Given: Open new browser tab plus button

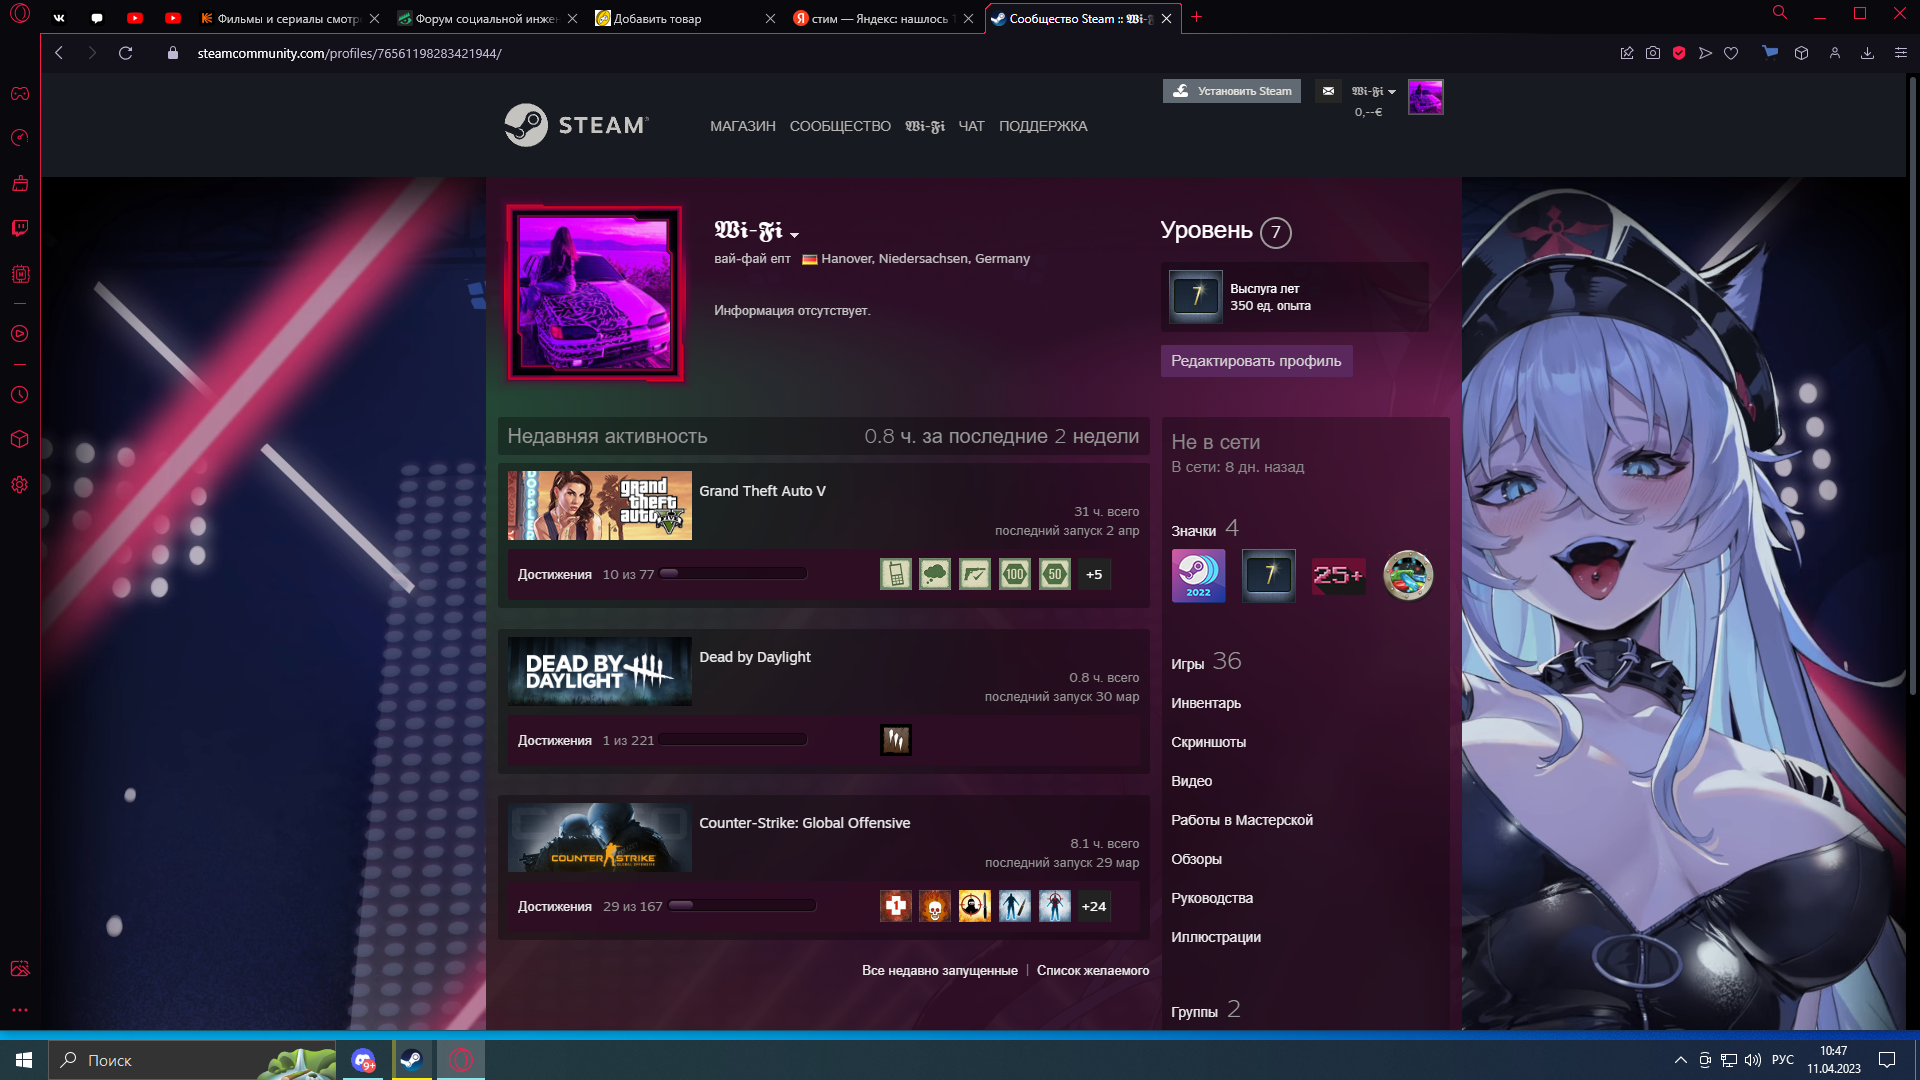Looking at the screenshot, I should point(1196,17).
